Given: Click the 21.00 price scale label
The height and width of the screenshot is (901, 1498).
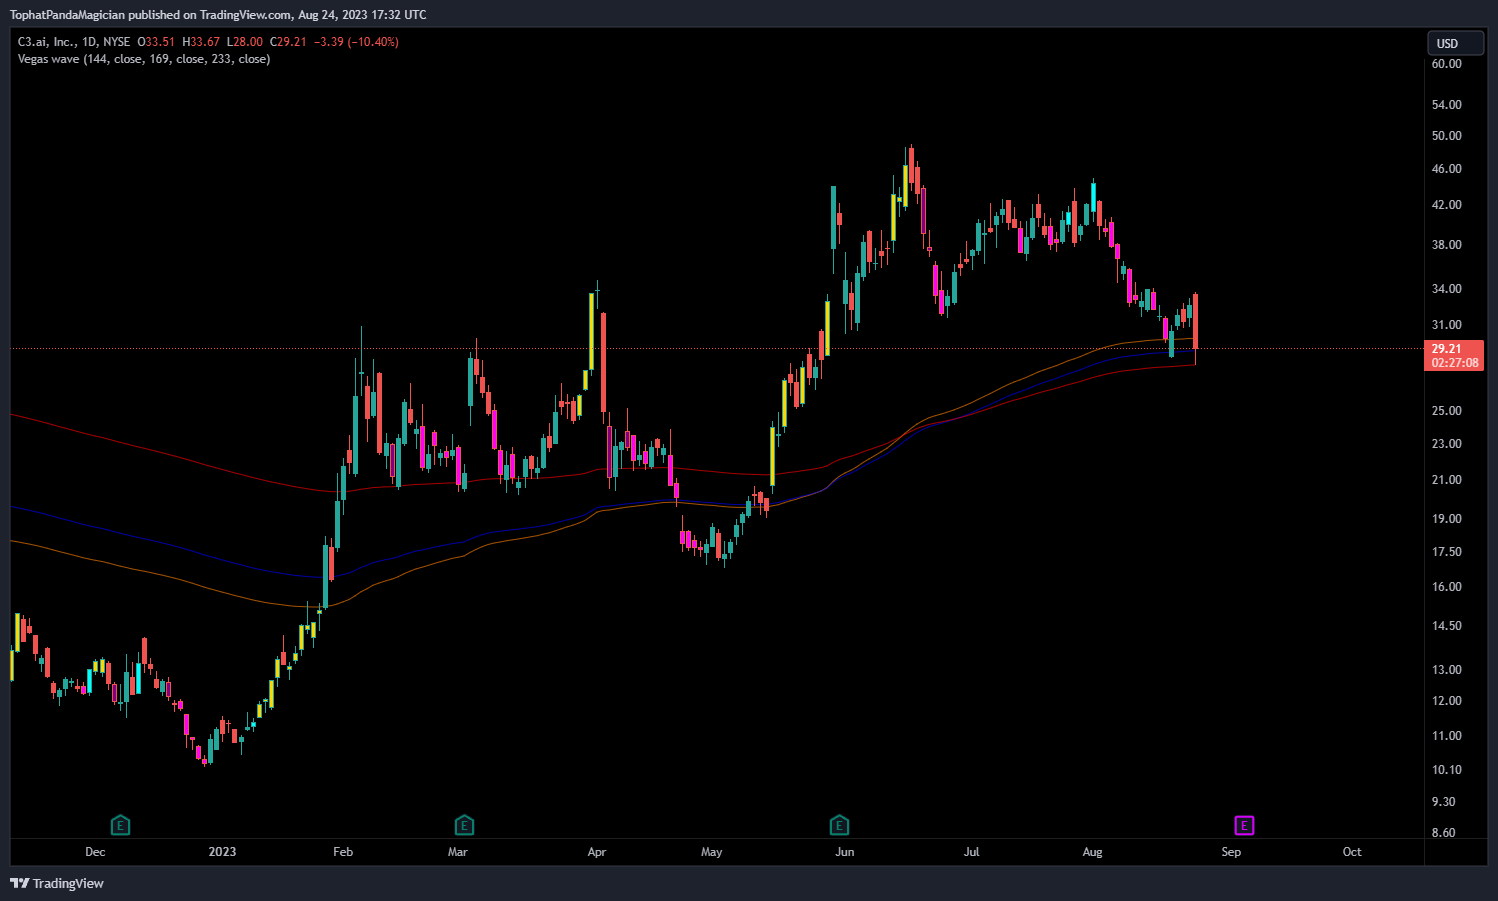Looking at the screenshot, I should (x=1446, y=480).
